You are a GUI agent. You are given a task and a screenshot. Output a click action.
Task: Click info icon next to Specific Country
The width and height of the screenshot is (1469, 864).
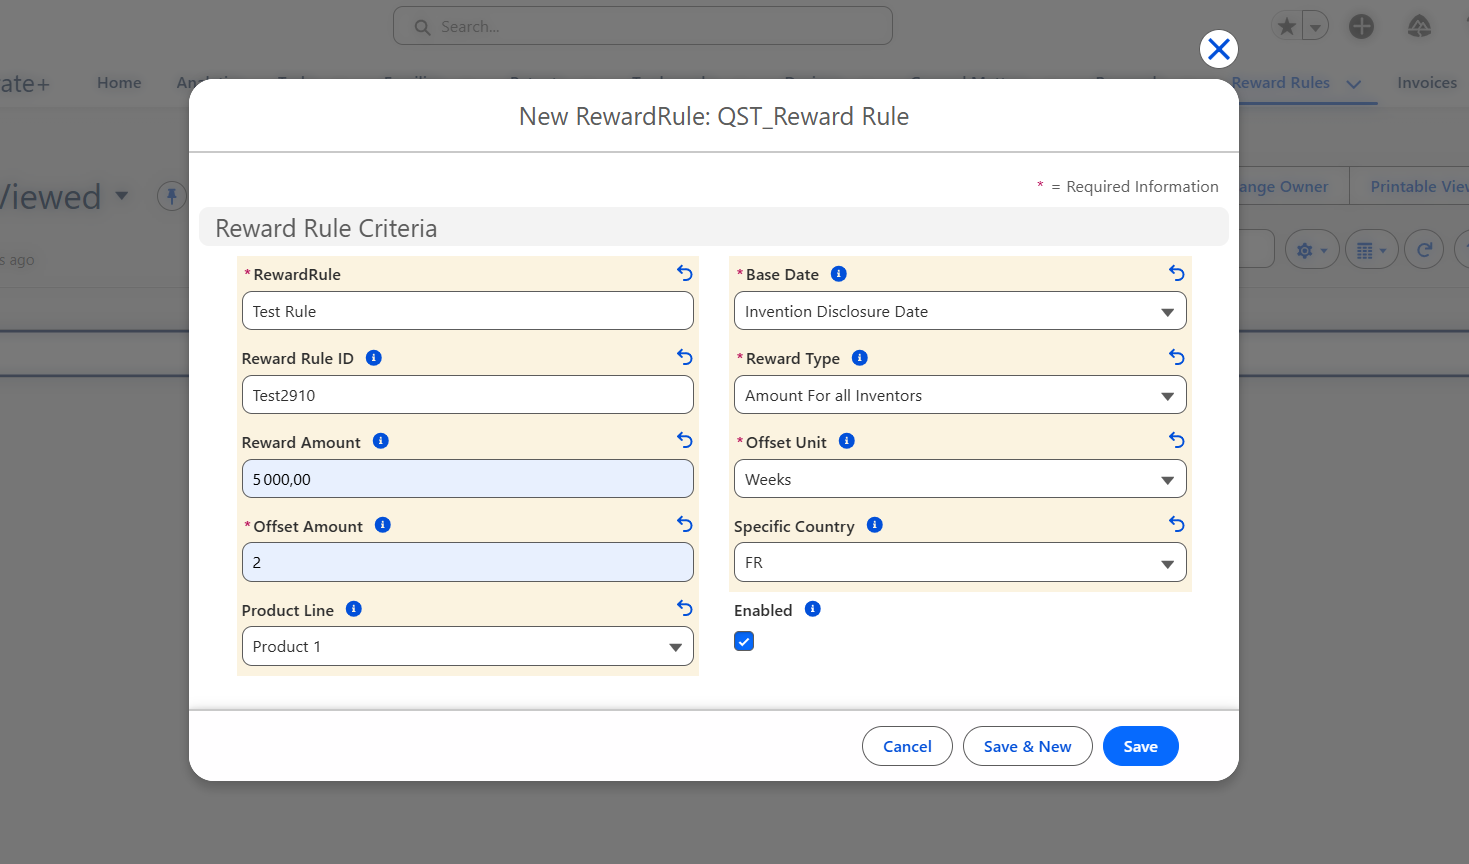tap(875, 525)
